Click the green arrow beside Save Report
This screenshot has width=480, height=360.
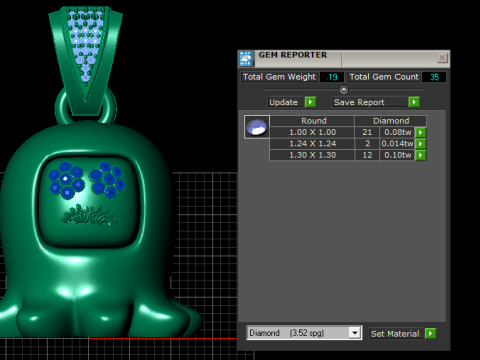point(414,102)
